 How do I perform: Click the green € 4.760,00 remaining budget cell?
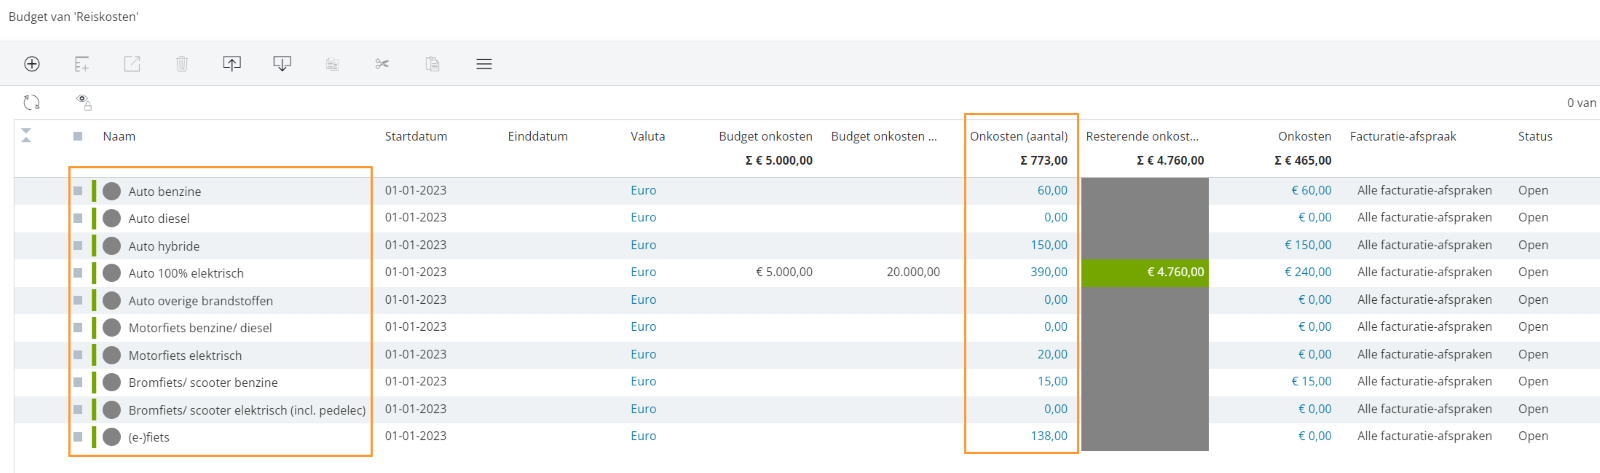tap(1145, 272)
